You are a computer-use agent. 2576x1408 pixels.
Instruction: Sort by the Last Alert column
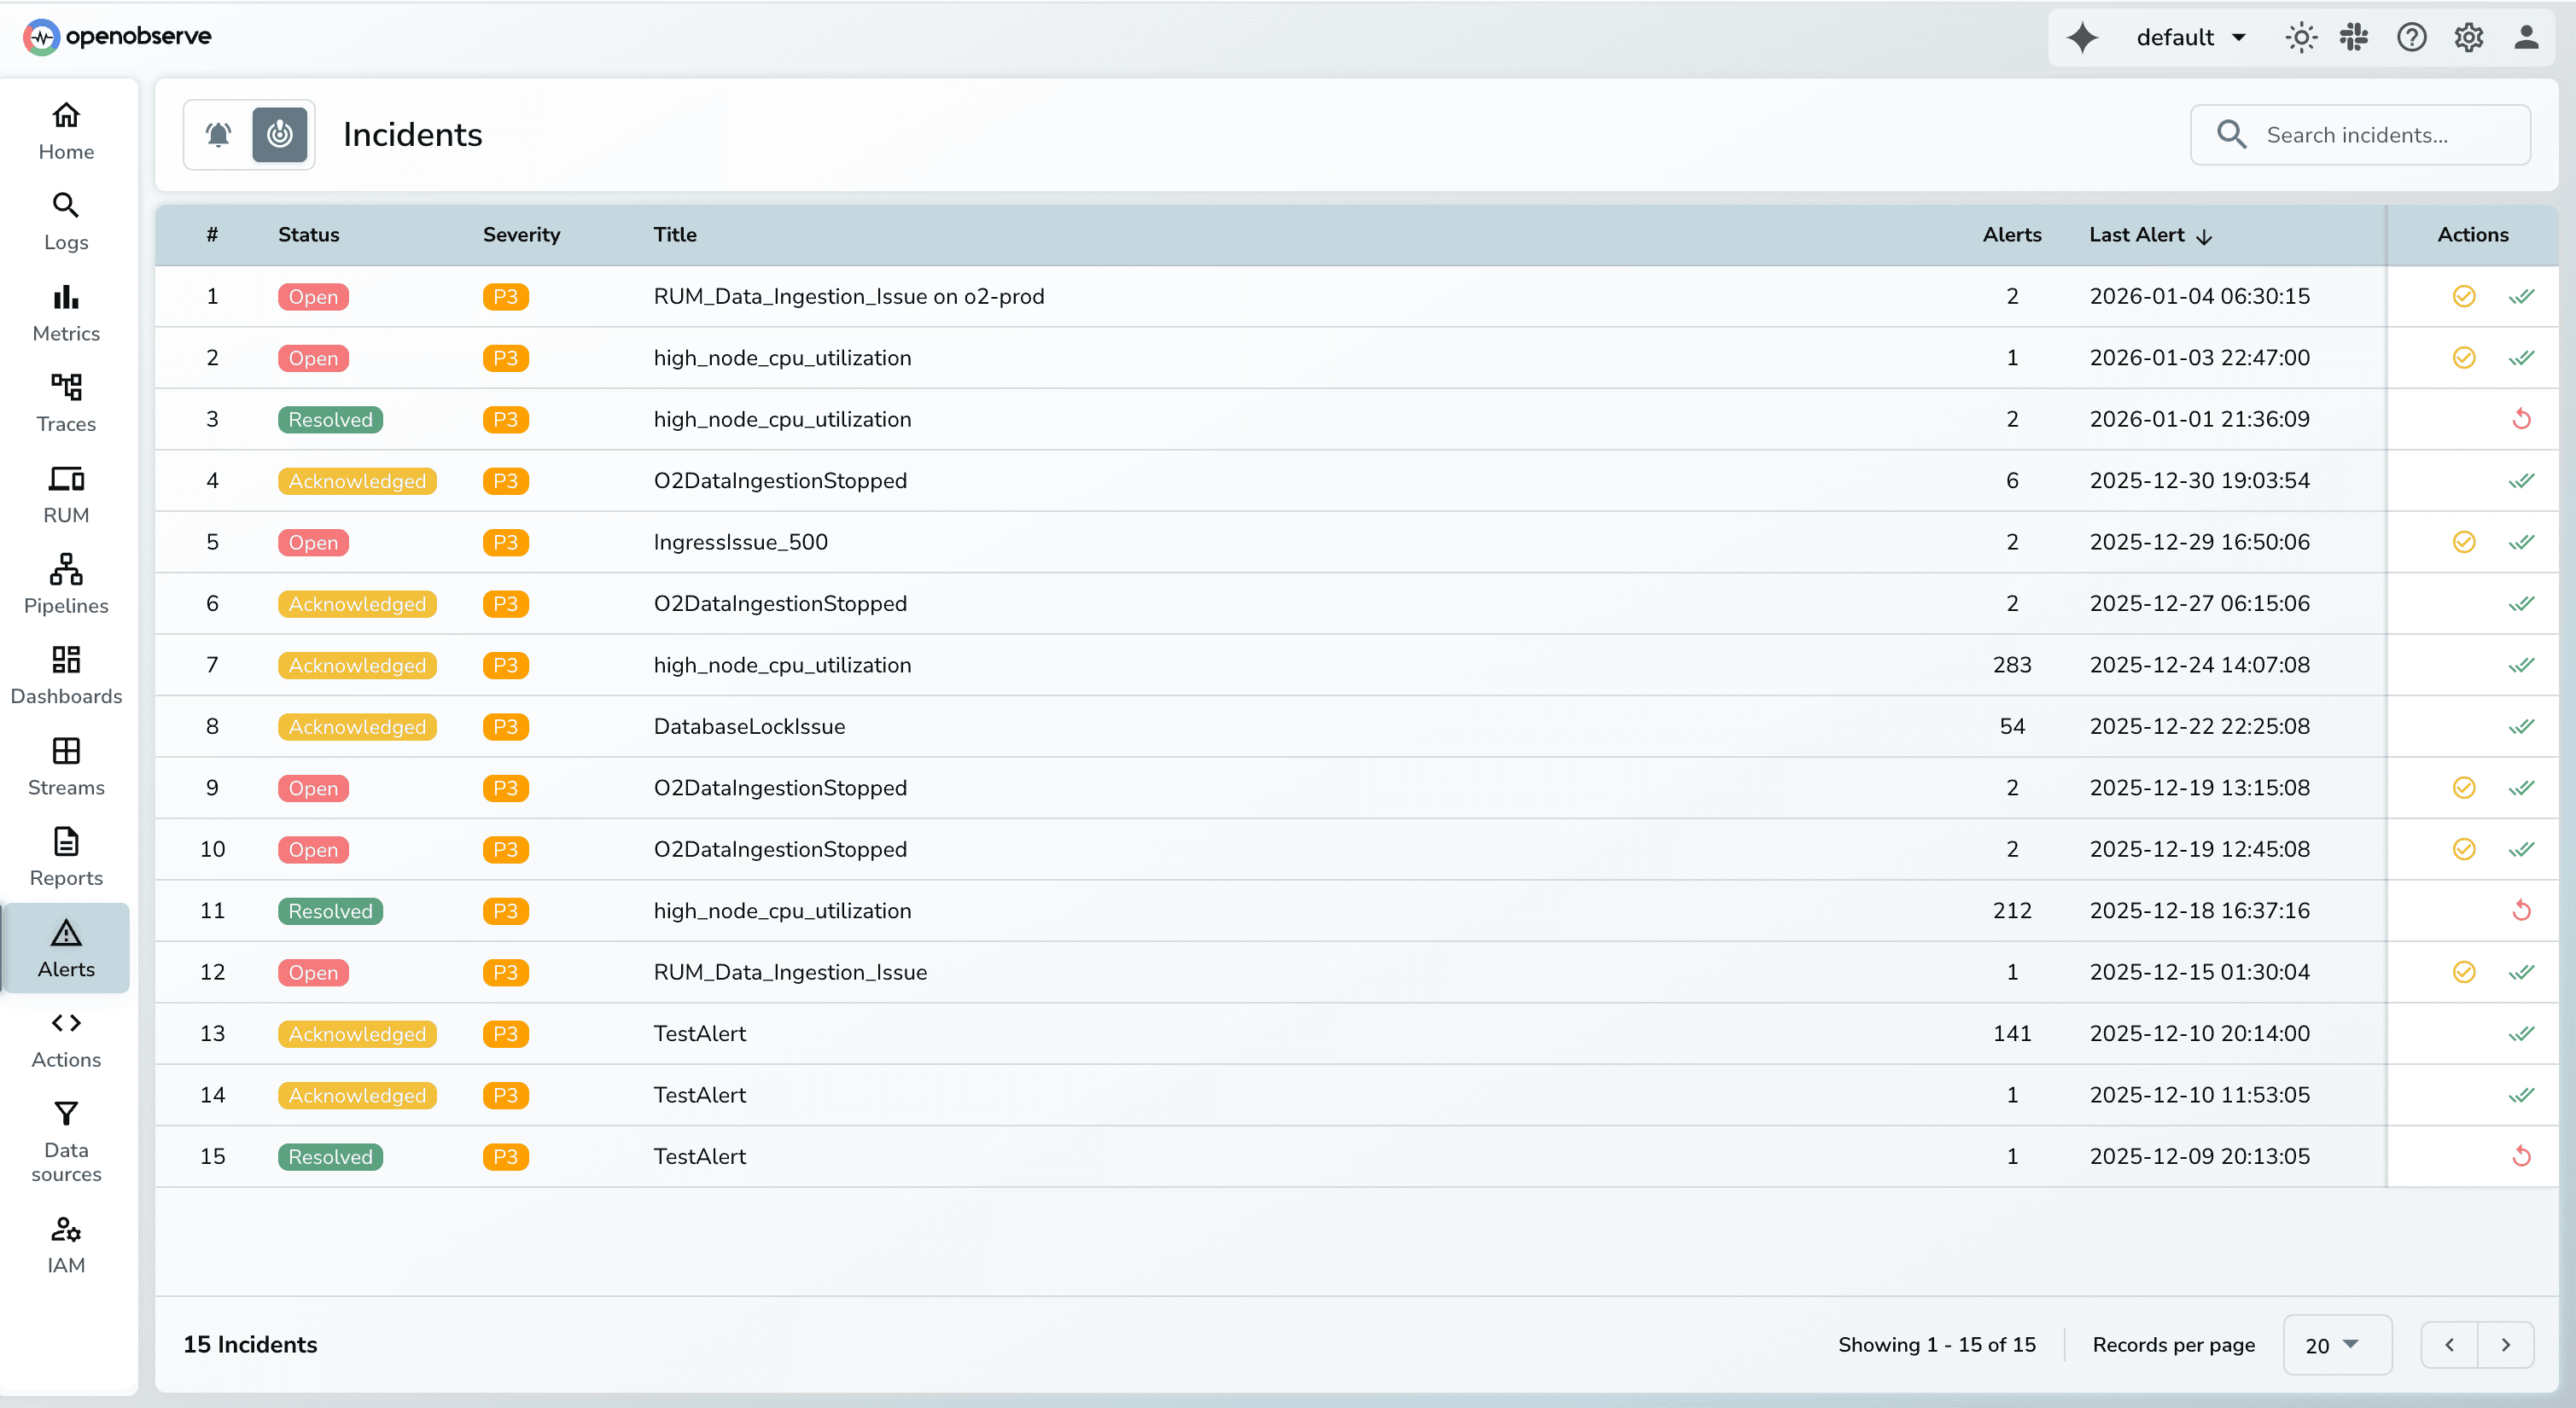click(x=2139, y=235)
